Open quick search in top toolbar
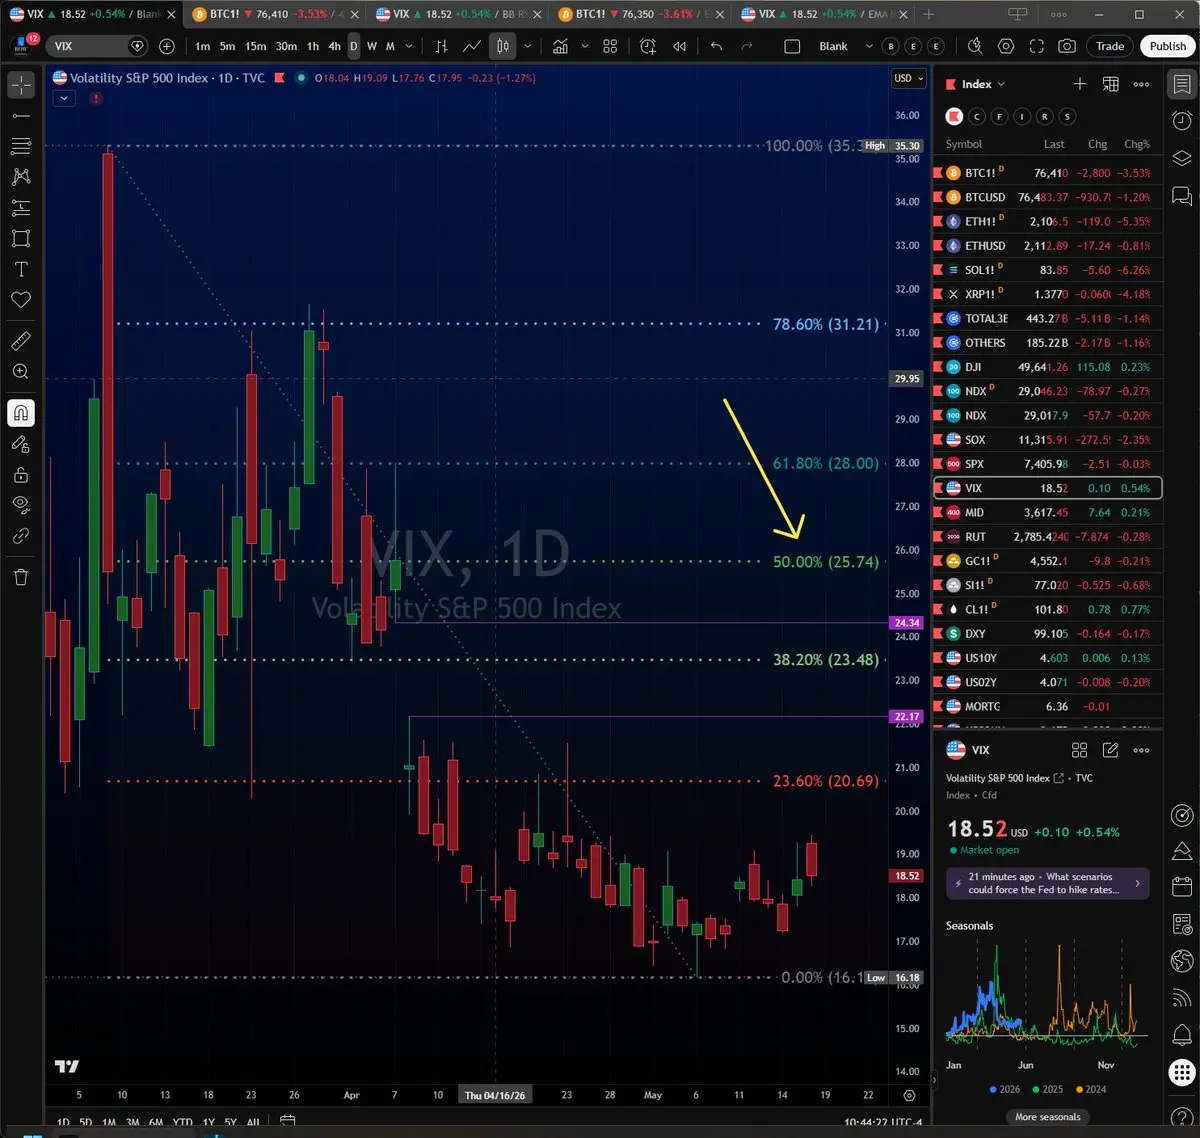 click(x=975, y=46)
